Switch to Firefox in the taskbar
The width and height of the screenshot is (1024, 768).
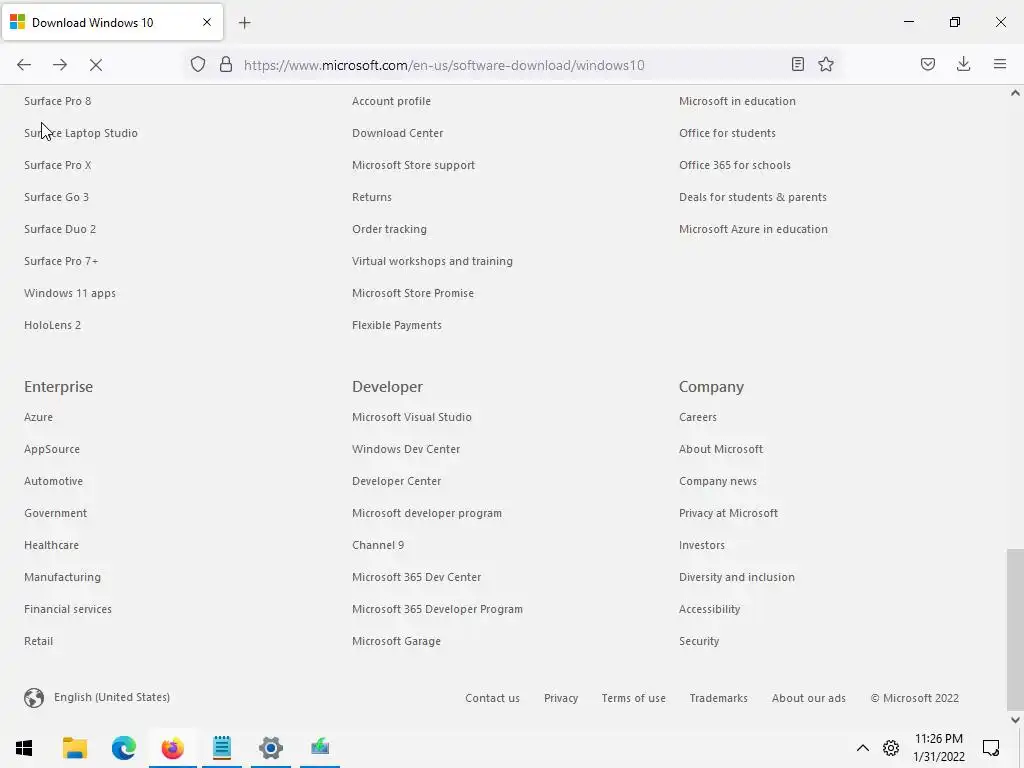[172, 748]
